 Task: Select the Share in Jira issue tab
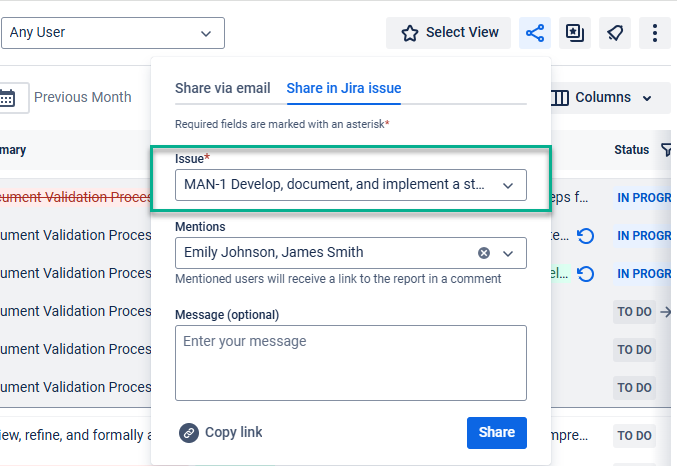[x=343, y=88]
